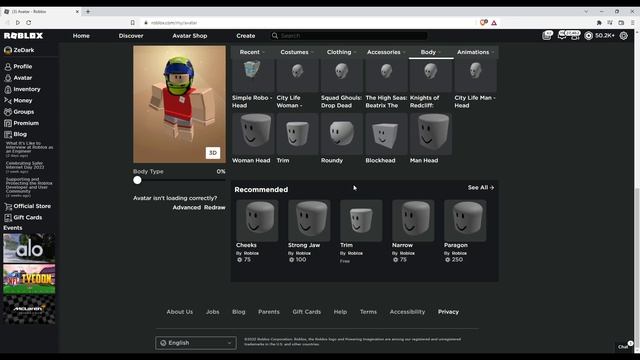Image resolution: width=640 pixels, height=360 pixels.
Task: Open the browser extensions puzzle icon
Action: click(599, 22)
